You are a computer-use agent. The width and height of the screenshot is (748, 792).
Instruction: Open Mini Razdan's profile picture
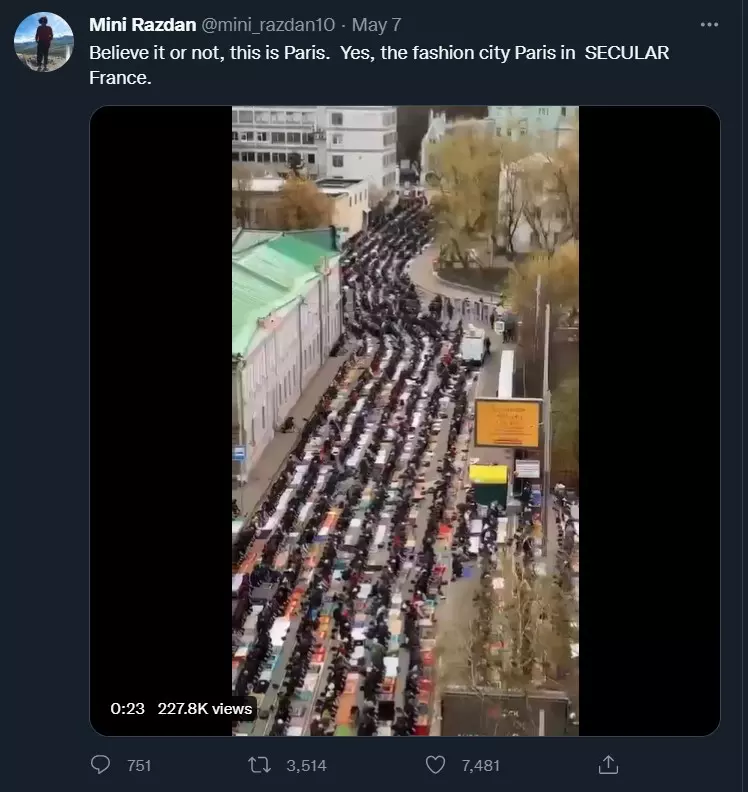(43, 41)
